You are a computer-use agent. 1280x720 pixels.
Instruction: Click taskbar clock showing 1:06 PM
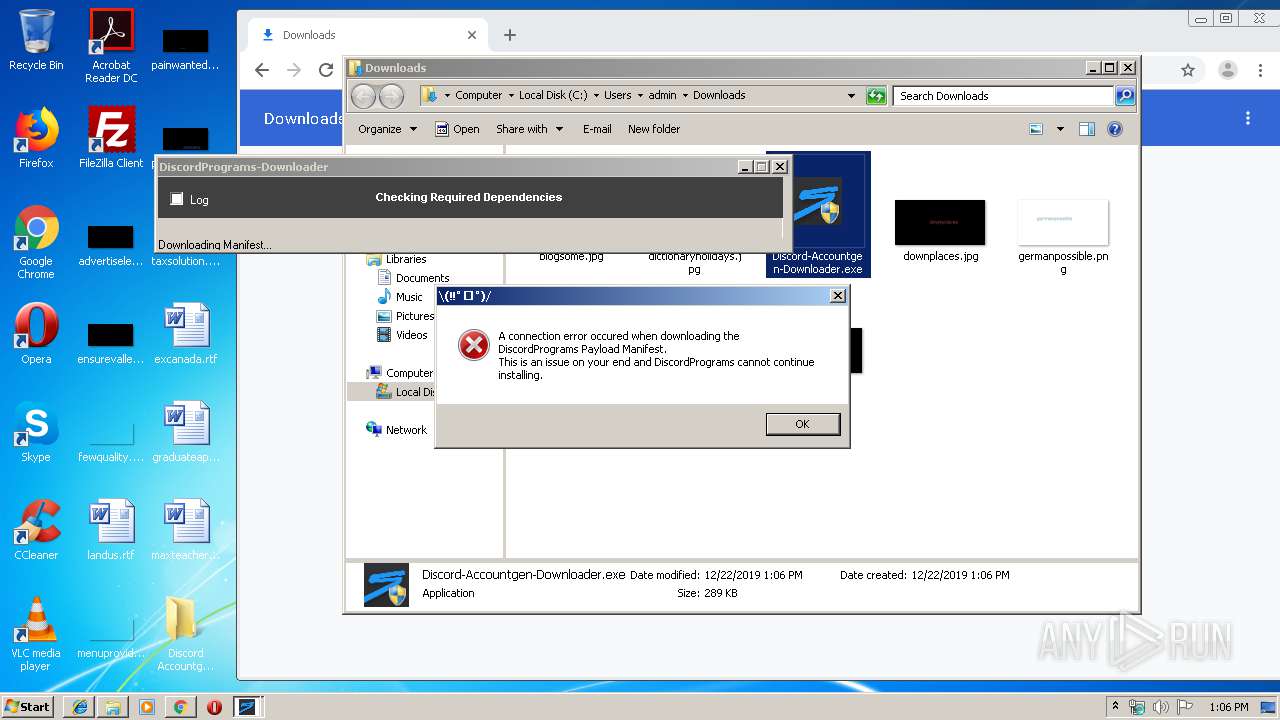(1229, 707)
